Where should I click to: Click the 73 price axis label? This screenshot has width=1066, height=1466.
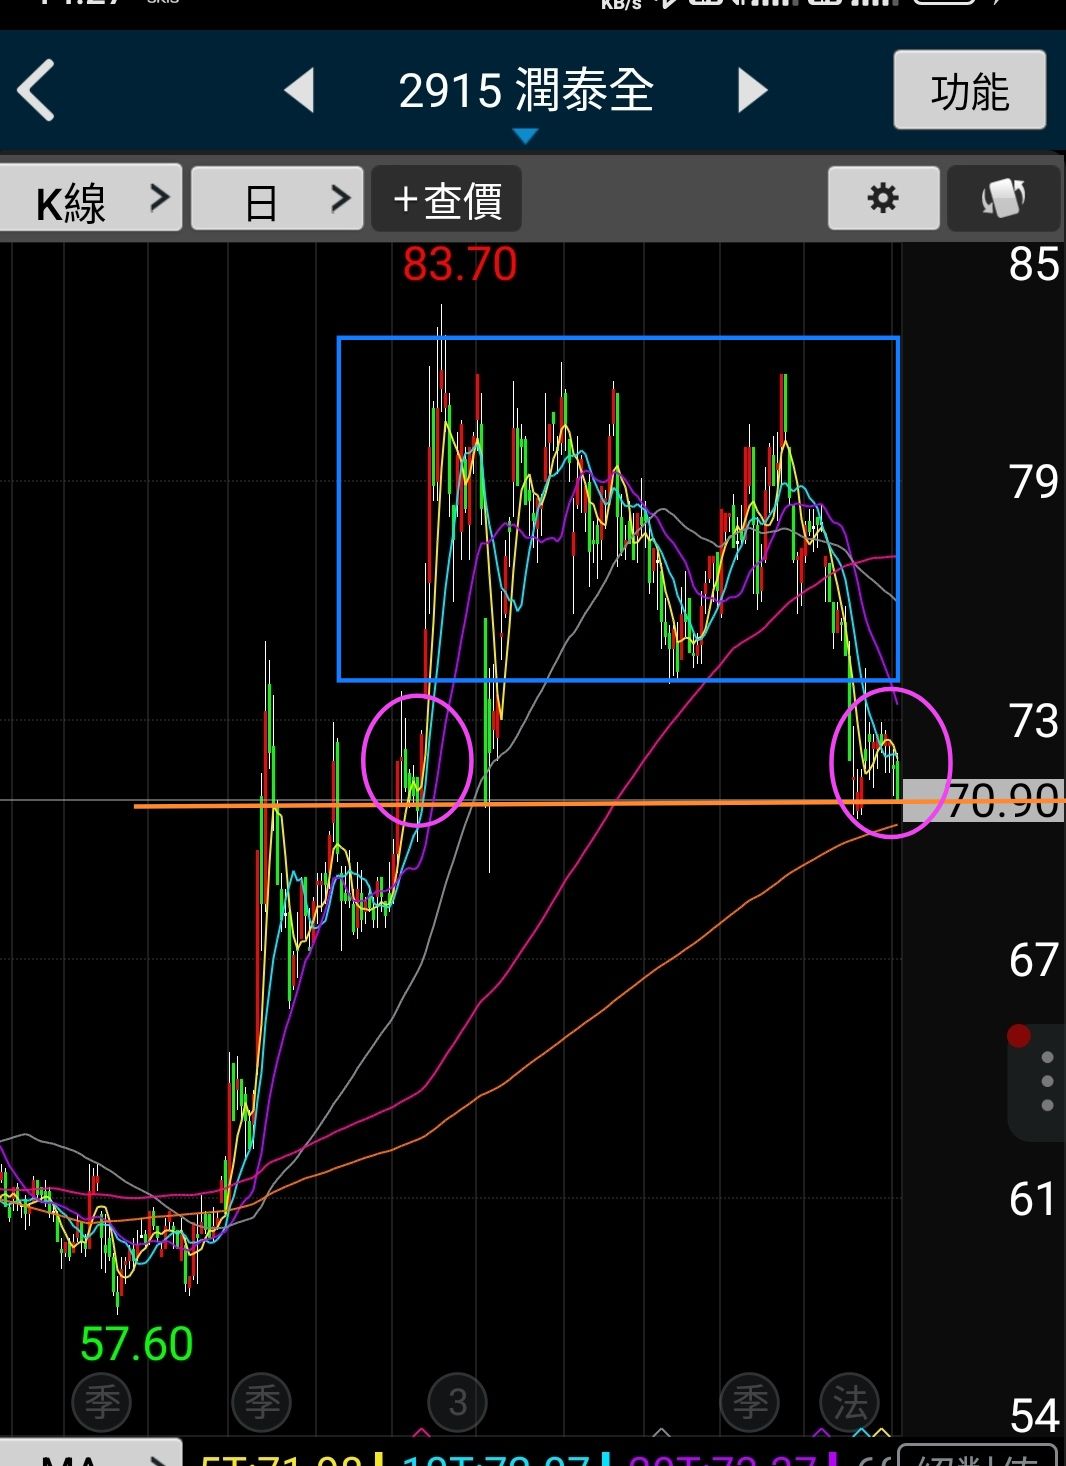point(1033,721)
